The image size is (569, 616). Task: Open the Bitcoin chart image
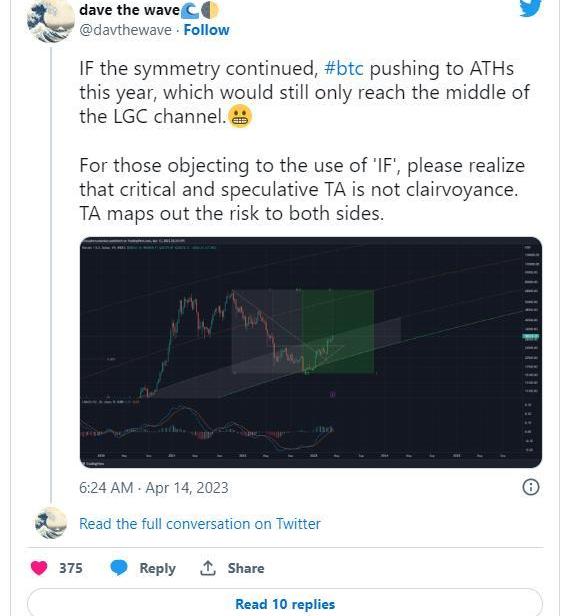pyautogui.click(x=310, y=352)
